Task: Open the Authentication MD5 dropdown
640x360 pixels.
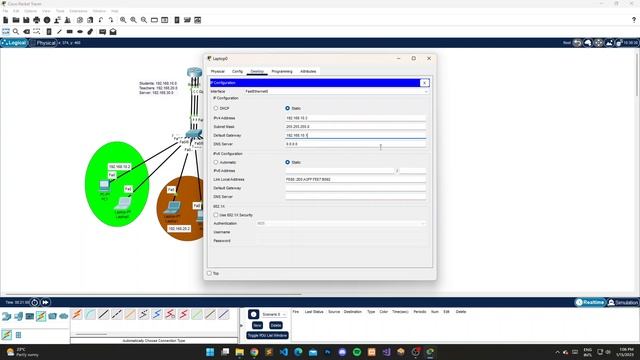Action: point(341,224)
